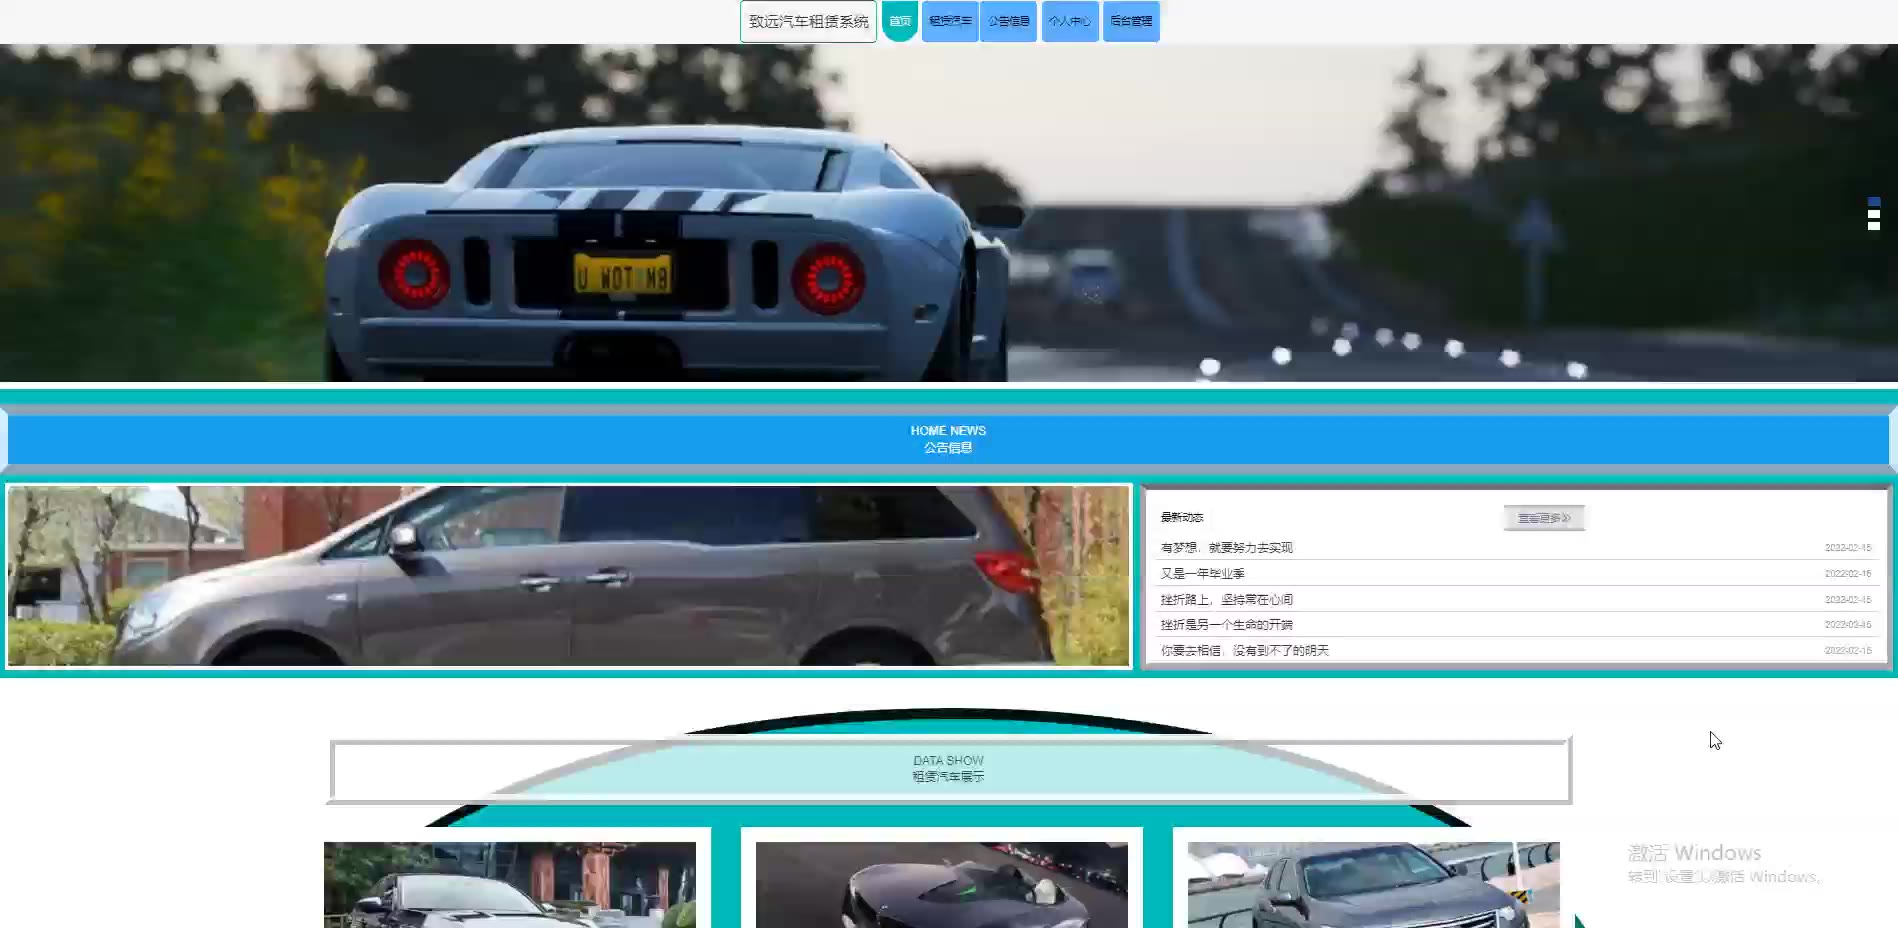Click the 致远汽车租赁系统 site title
Viewport: 1898px width, 928px height.
pyautogui.click(x=808, y=21)
